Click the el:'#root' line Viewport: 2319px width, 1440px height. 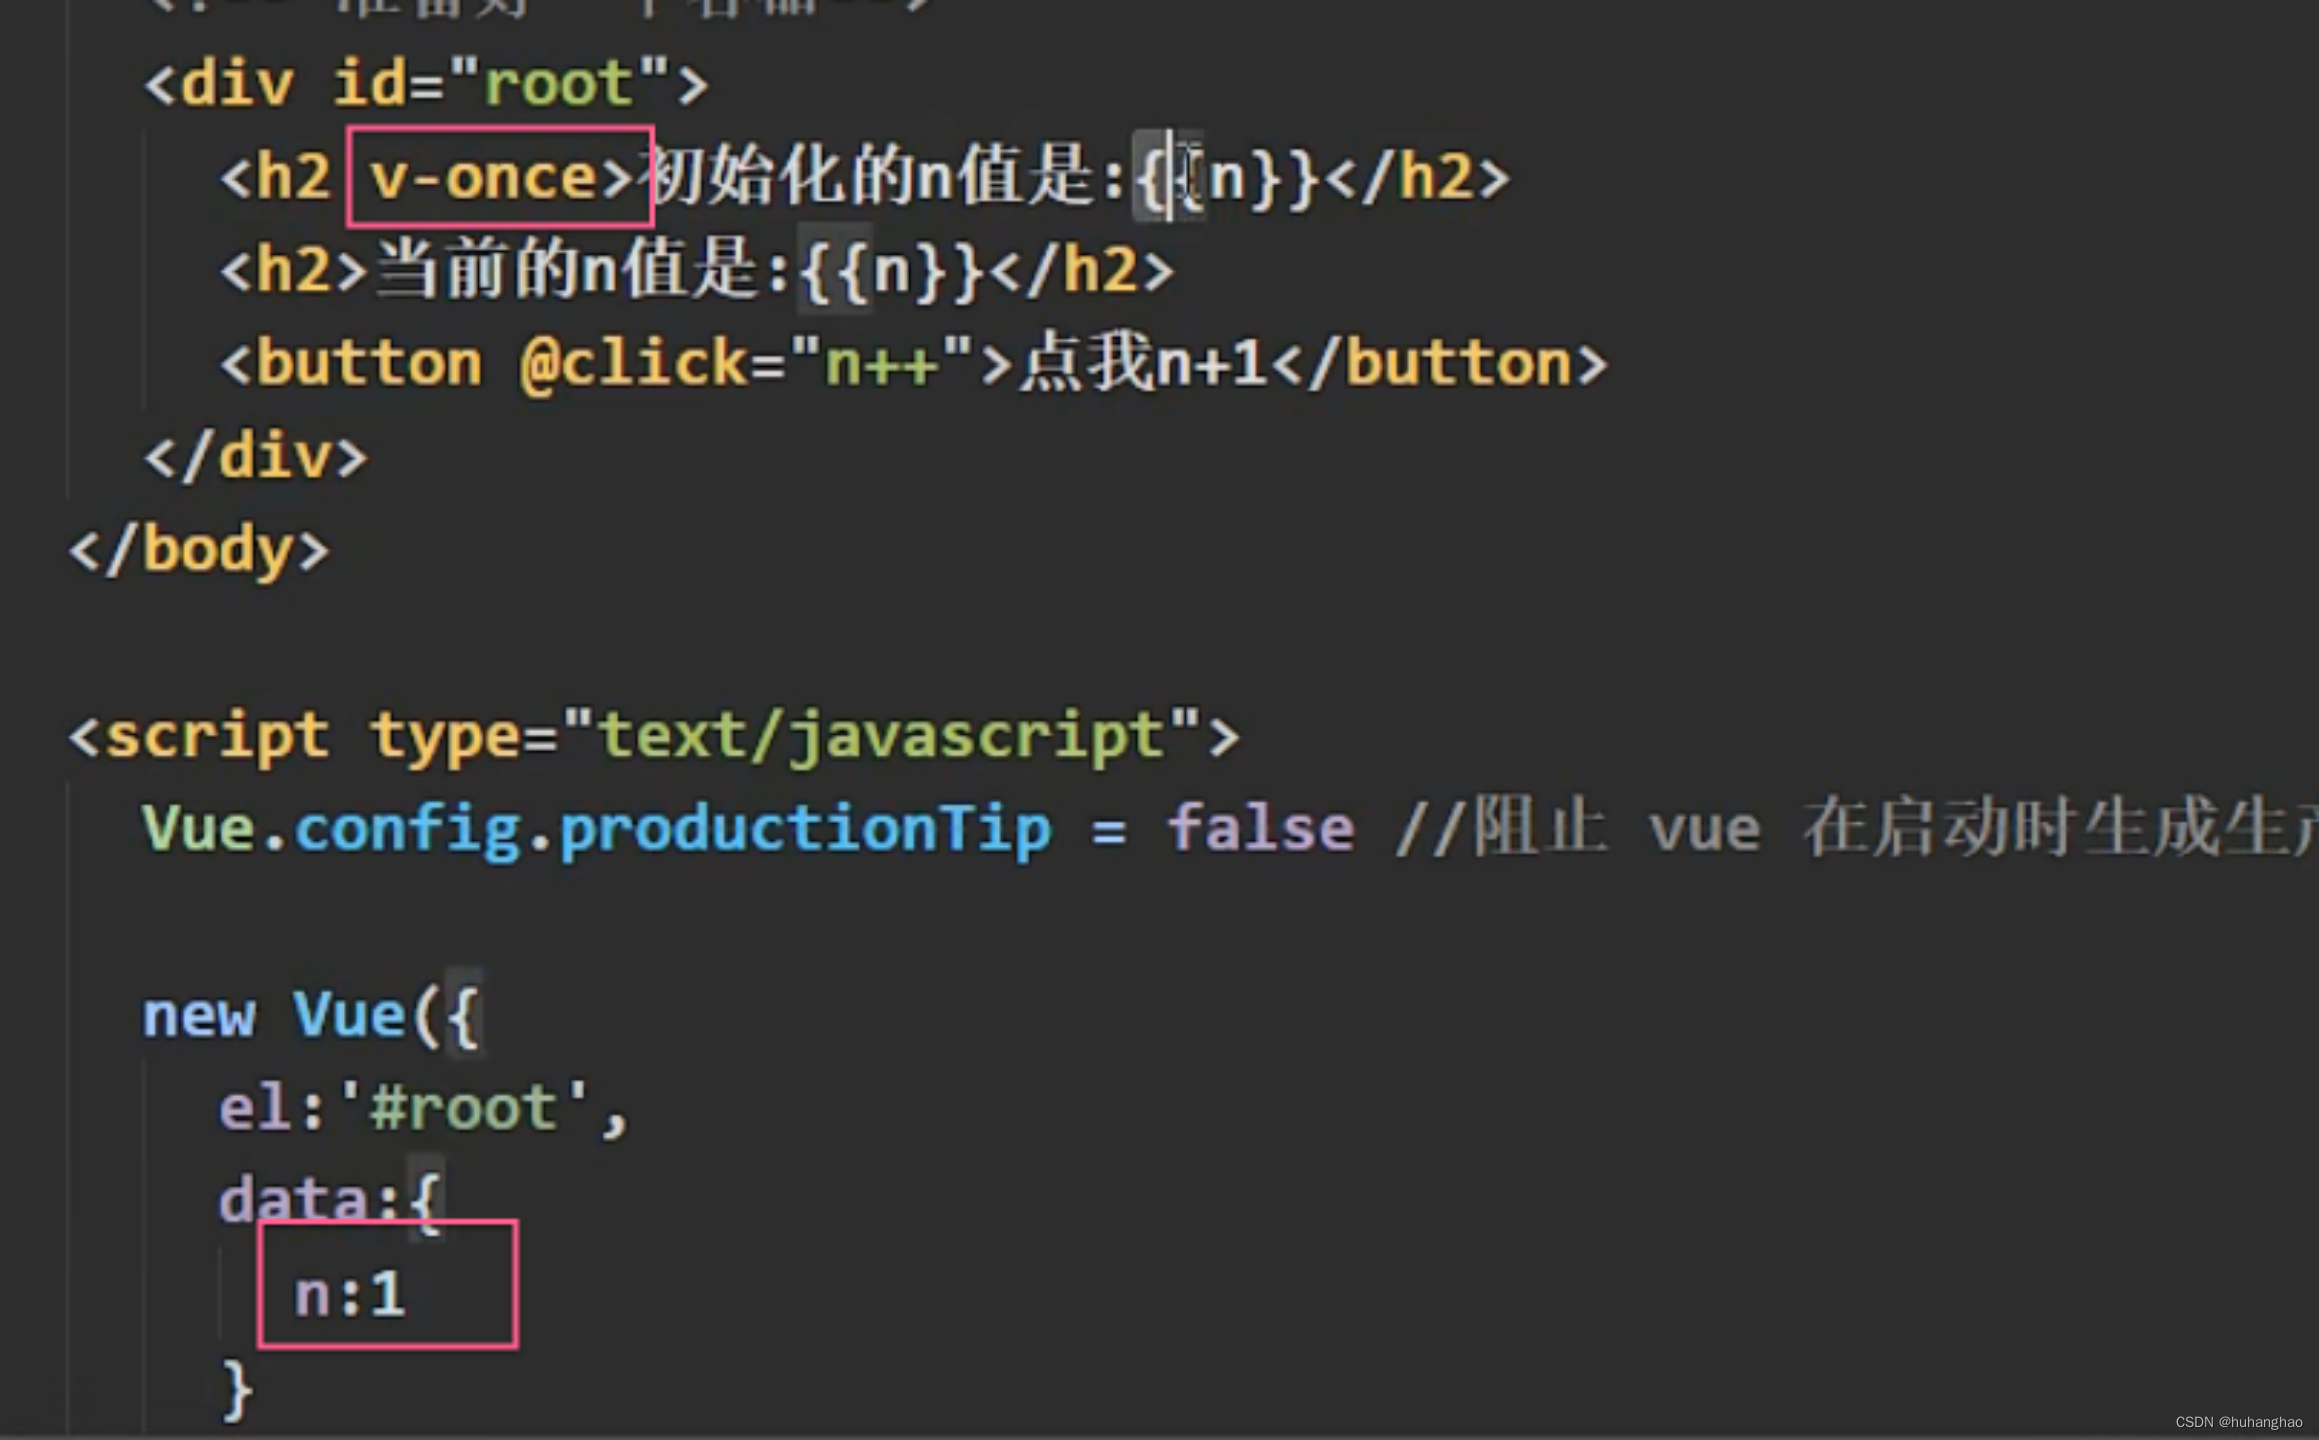click(x=422, y=1109)
